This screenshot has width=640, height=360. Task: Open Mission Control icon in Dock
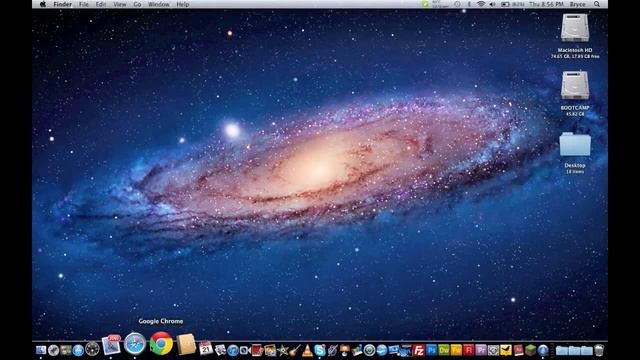coord(66,350)
